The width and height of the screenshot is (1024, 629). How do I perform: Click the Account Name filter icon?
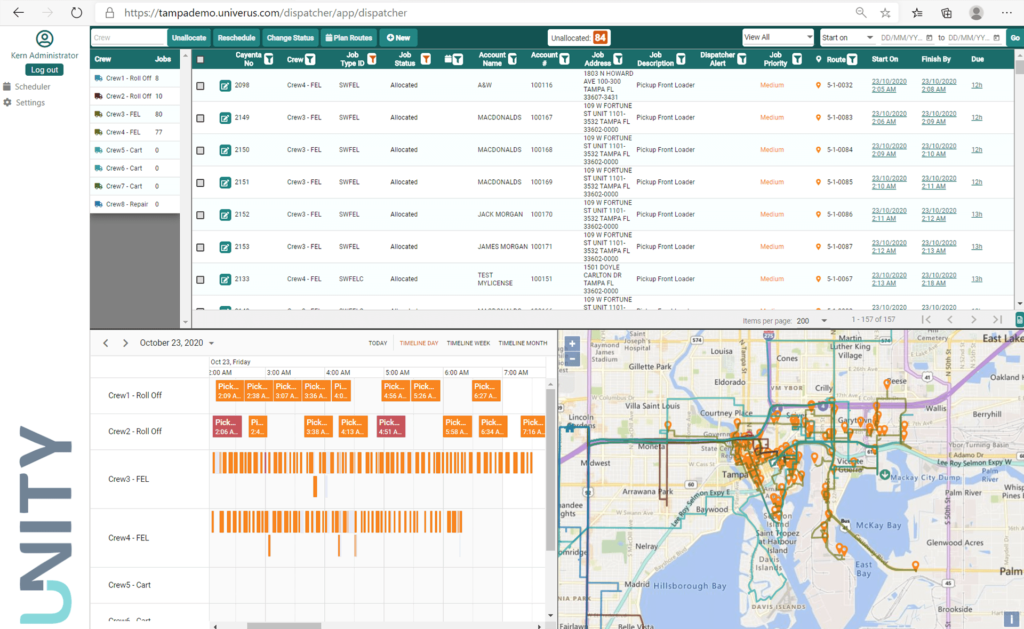point(514,60)
